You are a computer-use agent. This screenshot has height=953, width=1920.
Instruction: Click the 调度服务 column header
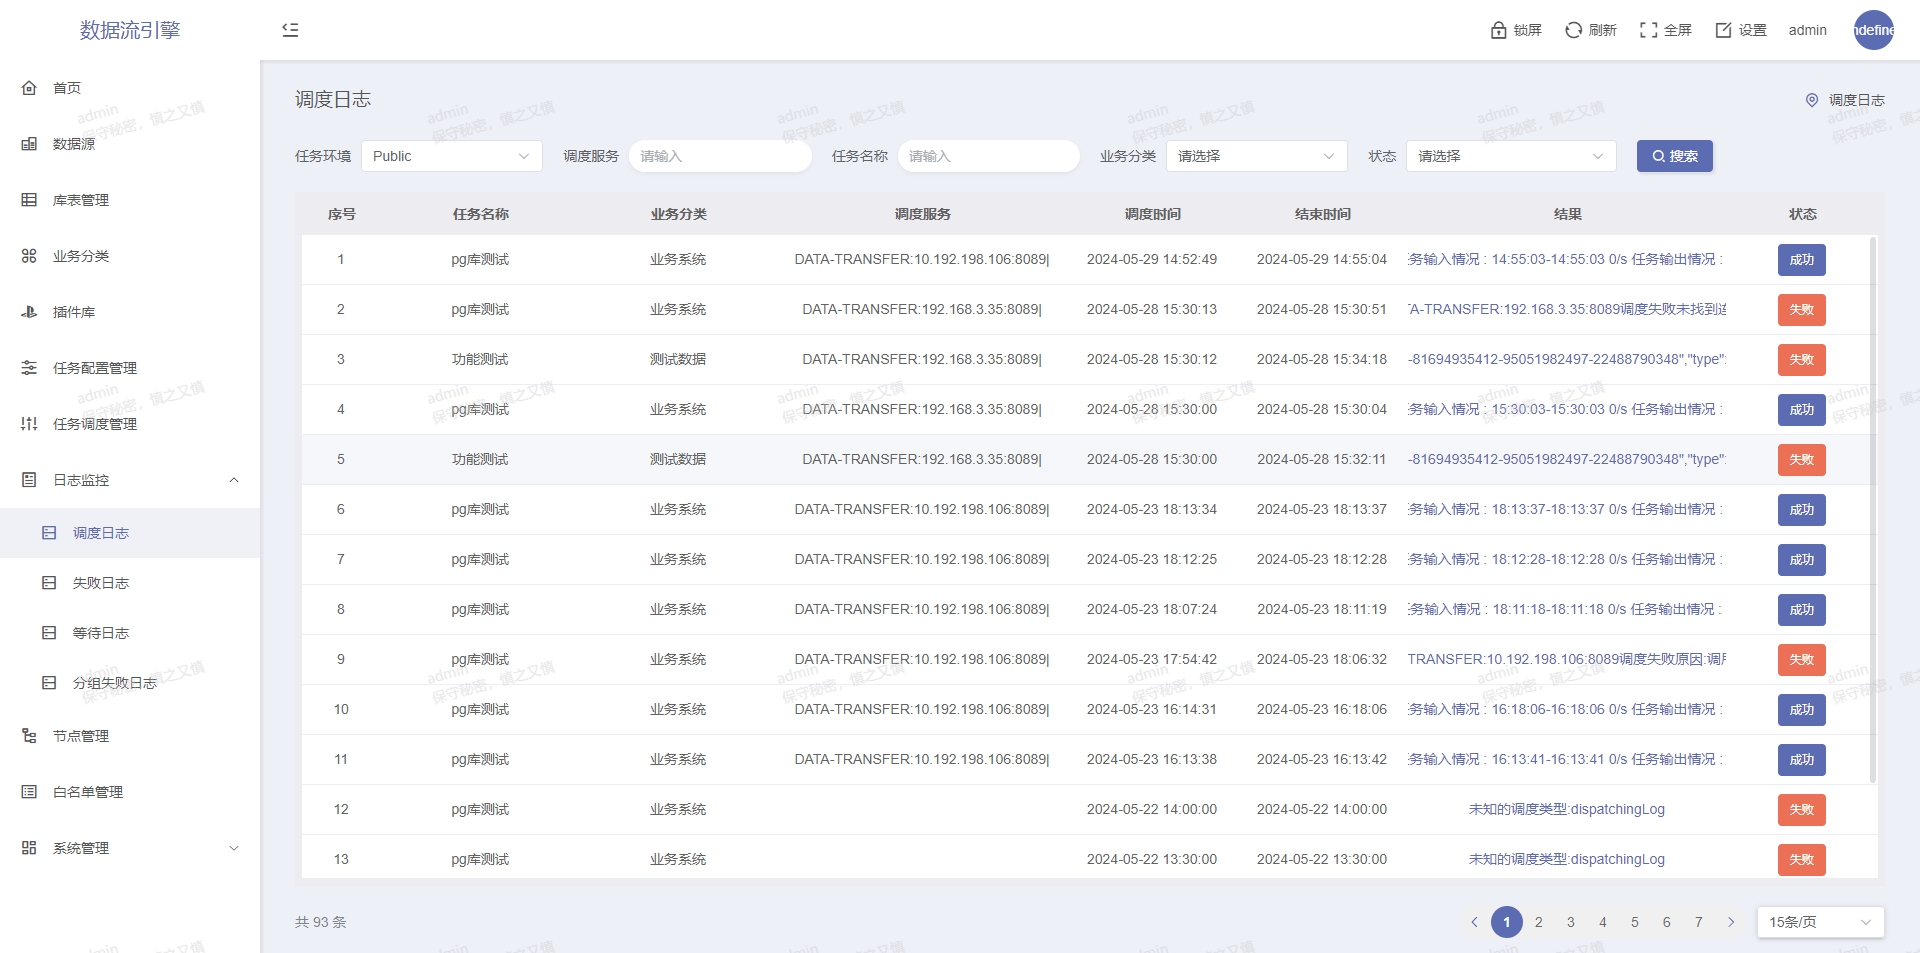tap(923, 214)
